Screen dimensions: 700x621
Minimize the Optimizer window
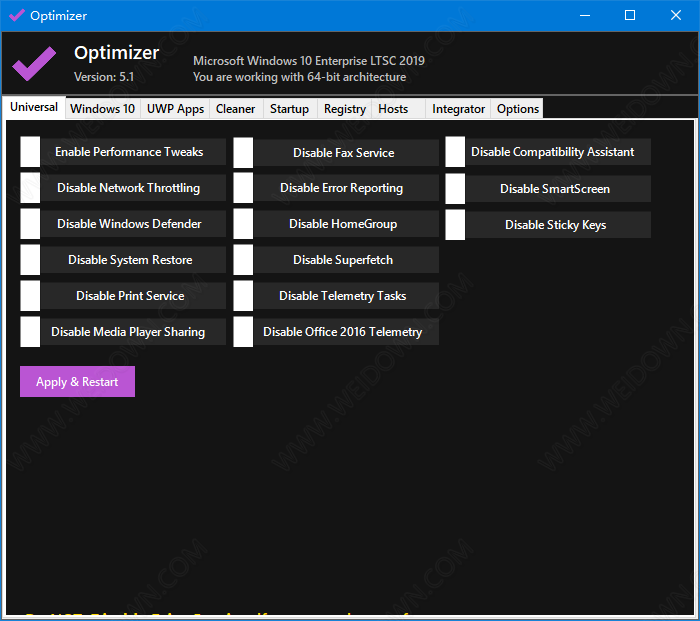[x=585, y=16]
